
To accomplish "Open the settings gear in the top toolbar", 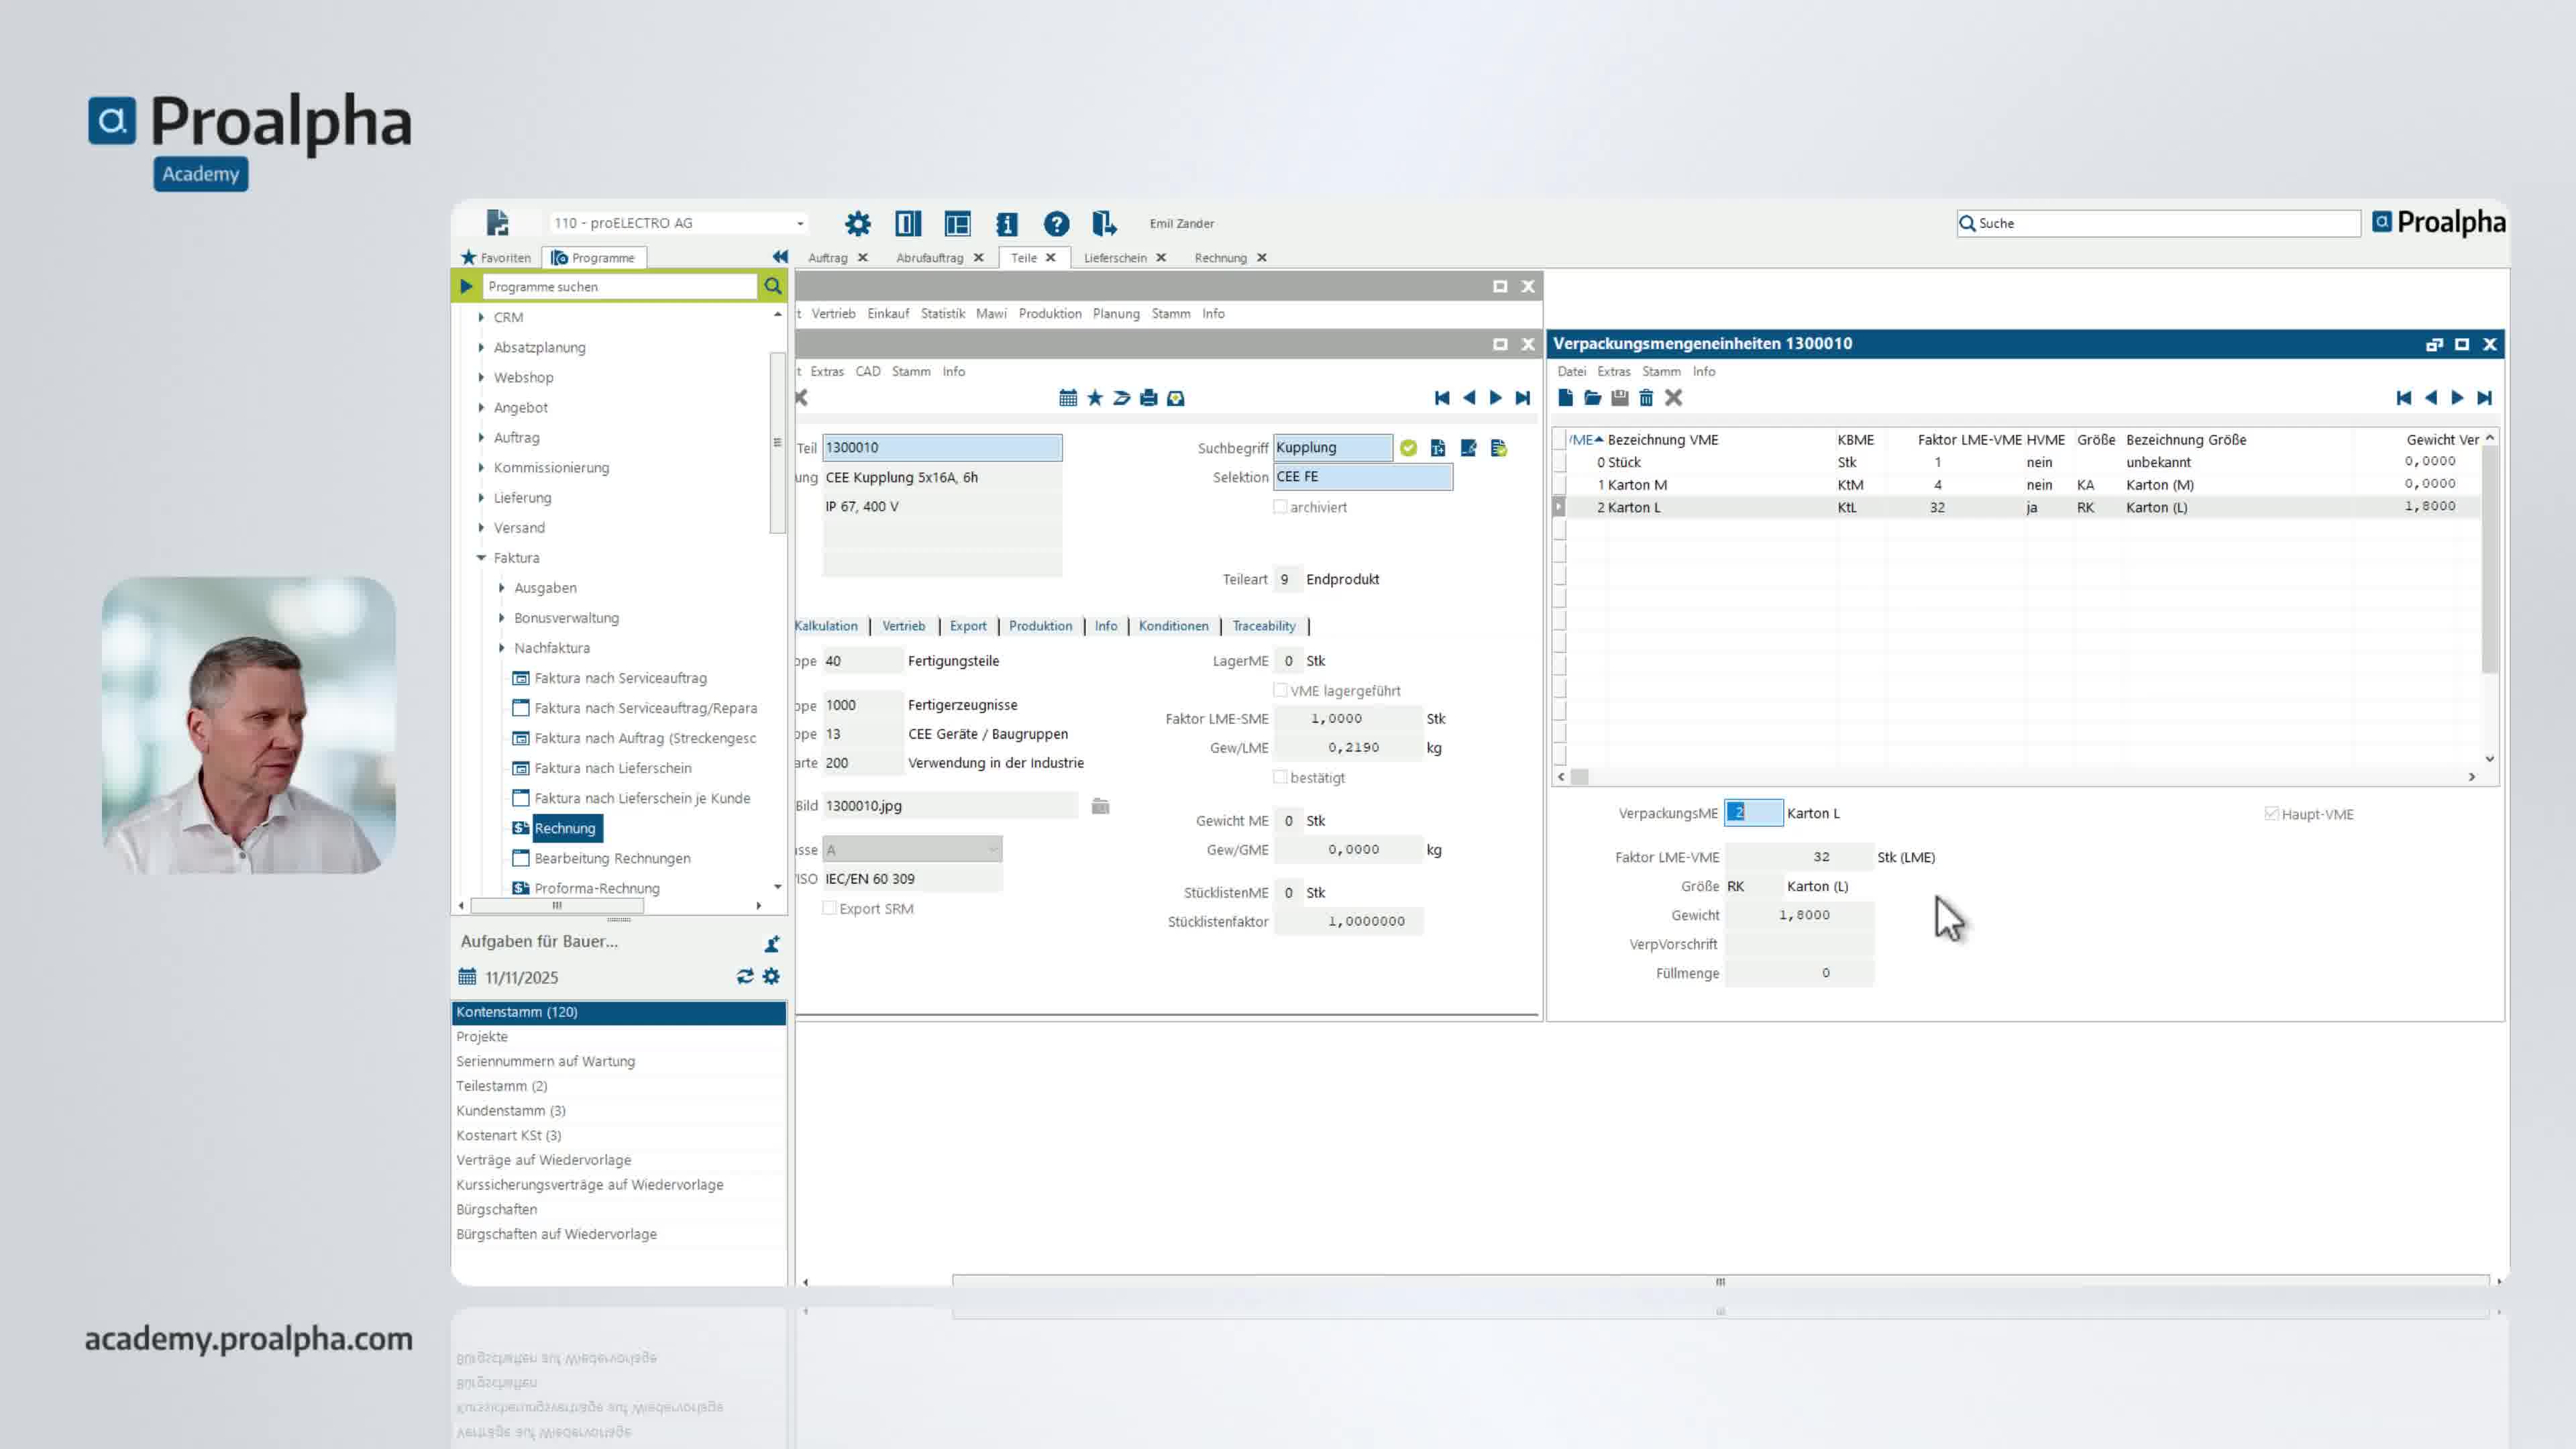I will [857, 224].
